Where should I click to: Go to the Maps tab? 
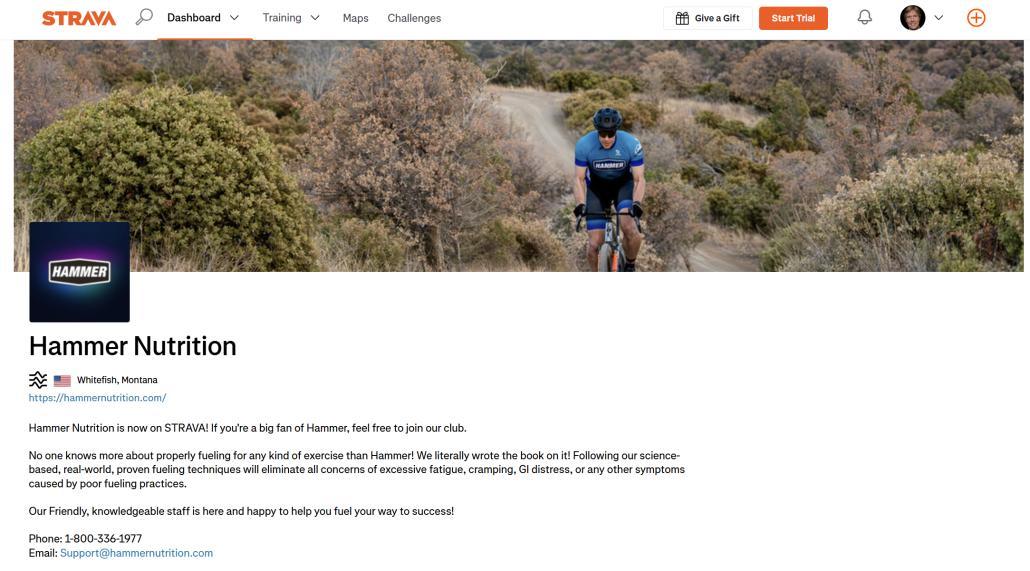pos(355,18)
